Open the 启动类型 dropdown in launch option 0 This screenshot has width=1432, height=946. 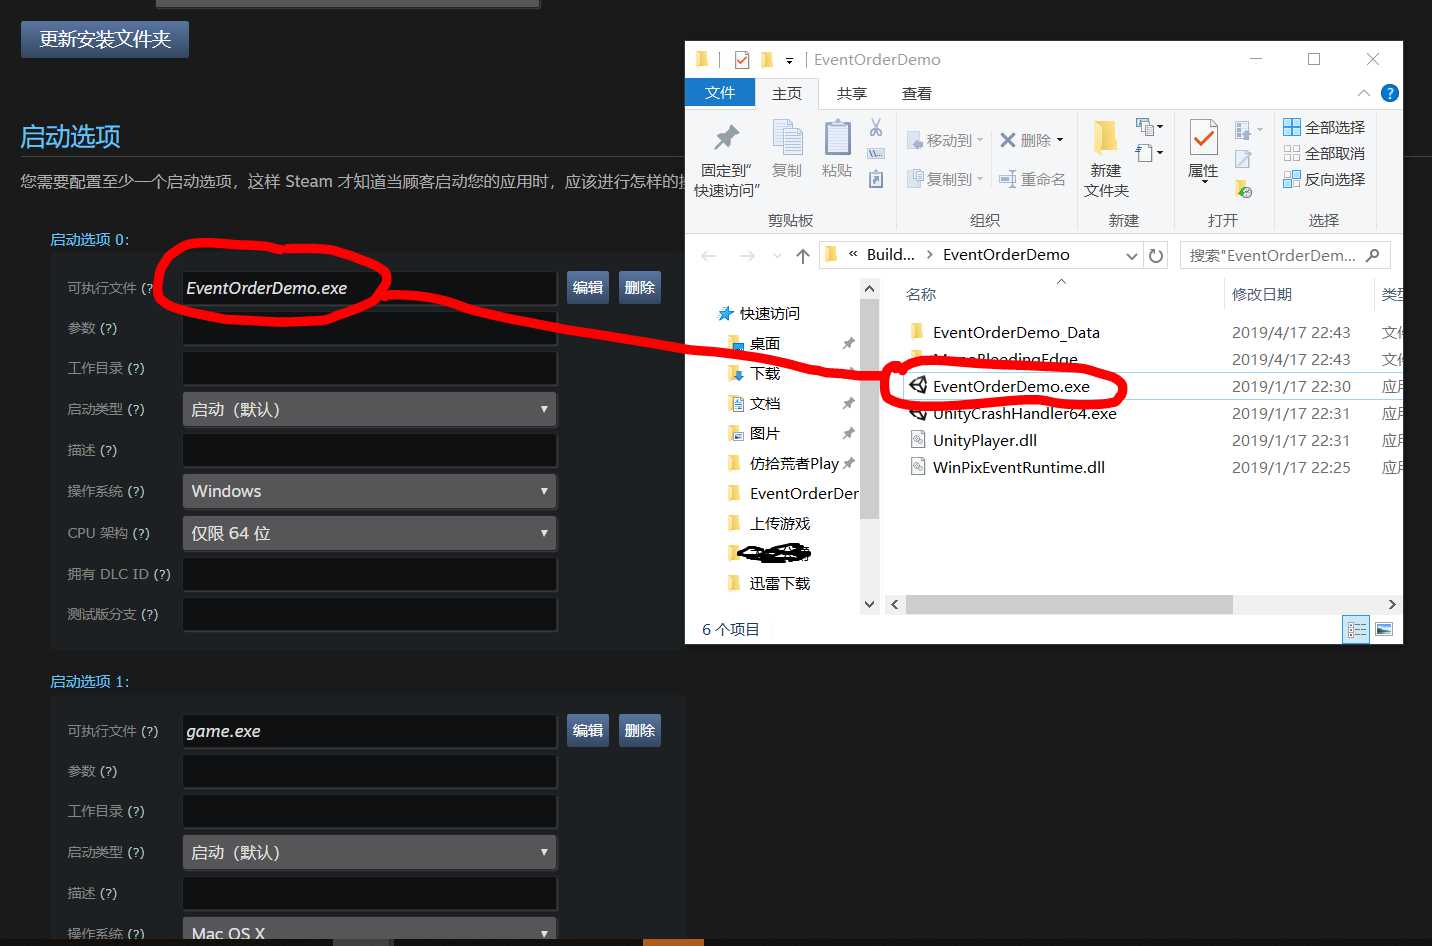(369, 409)
